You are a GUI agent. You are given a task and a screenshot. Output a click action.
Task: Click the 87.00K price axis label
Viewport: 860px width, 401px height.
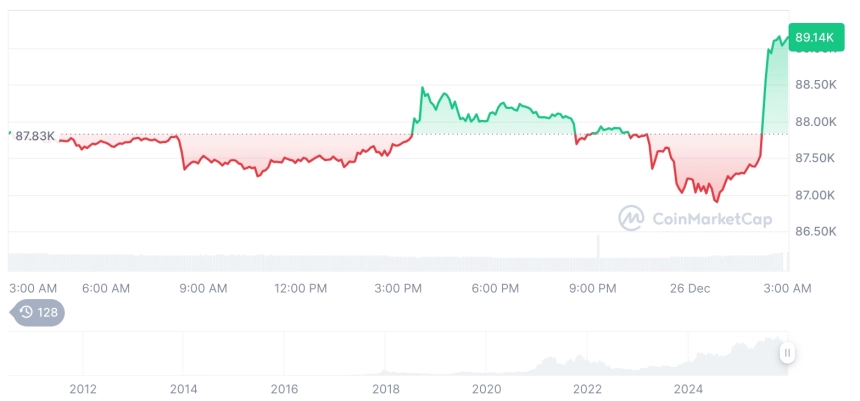[815, 195]
